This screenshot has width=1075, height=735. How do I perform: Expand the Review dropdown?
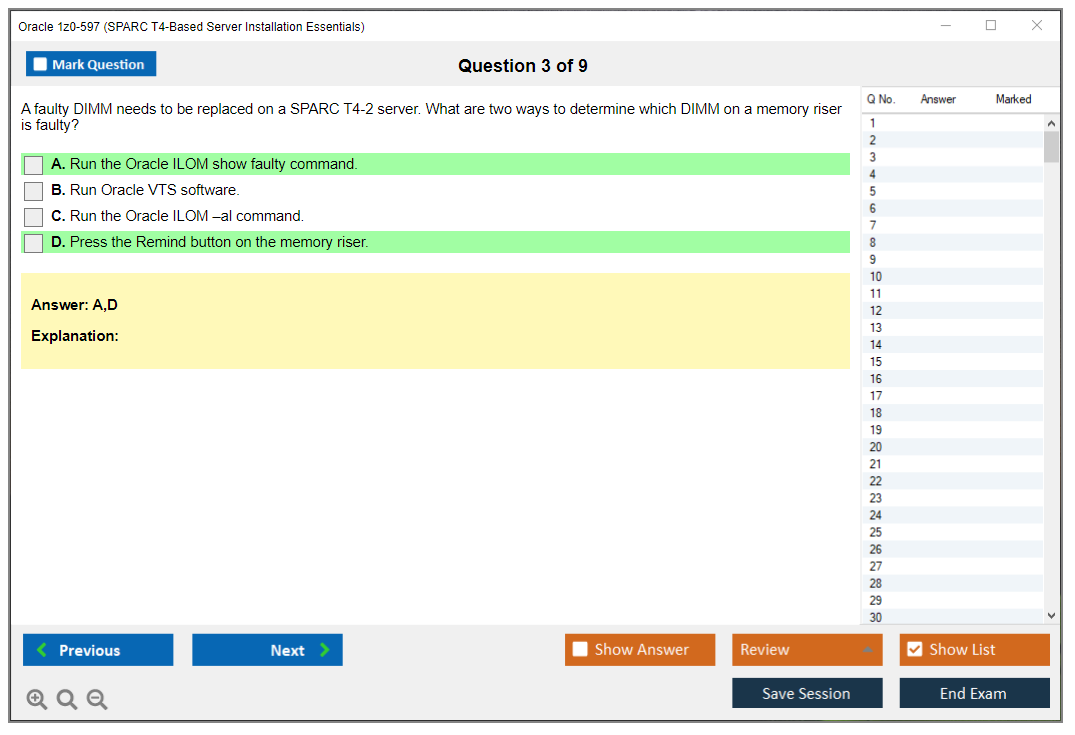864,649
